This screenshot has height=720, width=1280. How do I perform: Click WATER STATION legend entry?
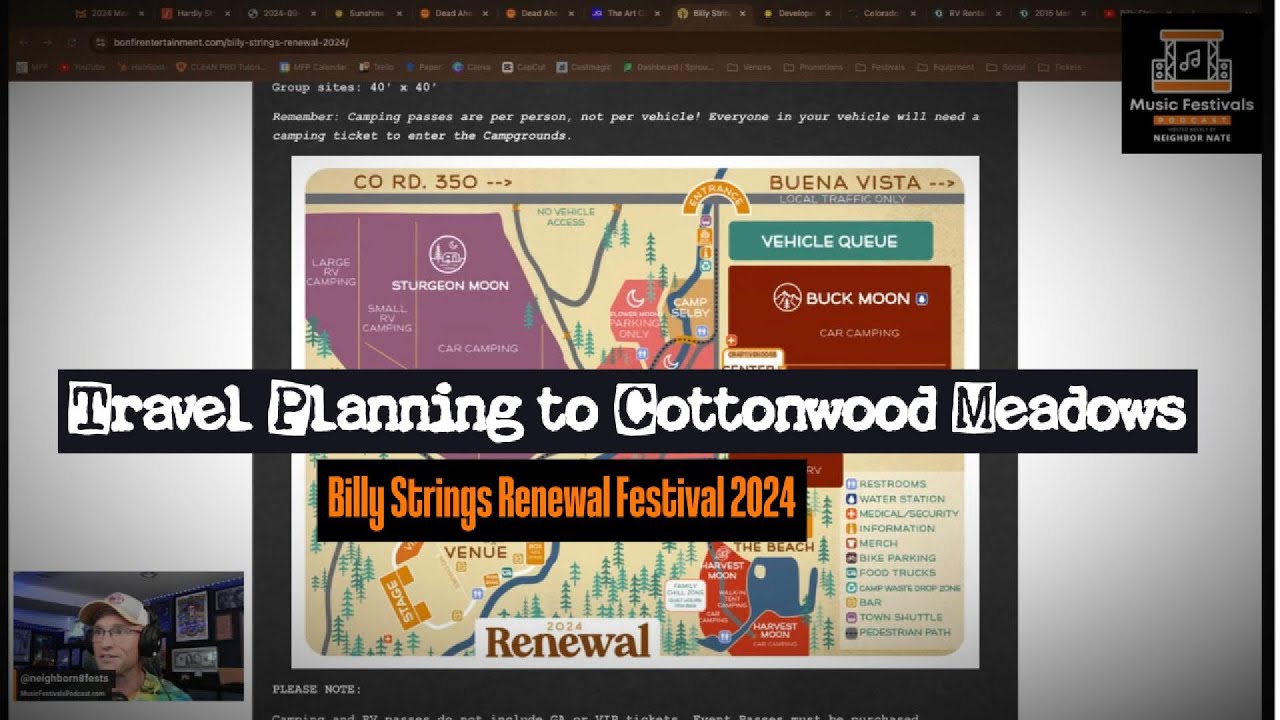pyautogui.click(x=894, y=499)
